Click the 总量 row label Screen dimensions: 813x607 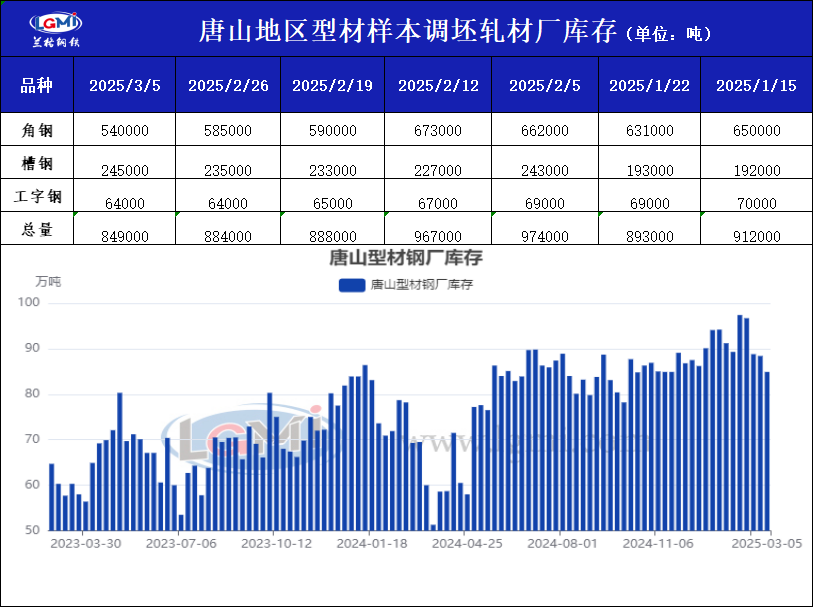[x=37, y=229]
